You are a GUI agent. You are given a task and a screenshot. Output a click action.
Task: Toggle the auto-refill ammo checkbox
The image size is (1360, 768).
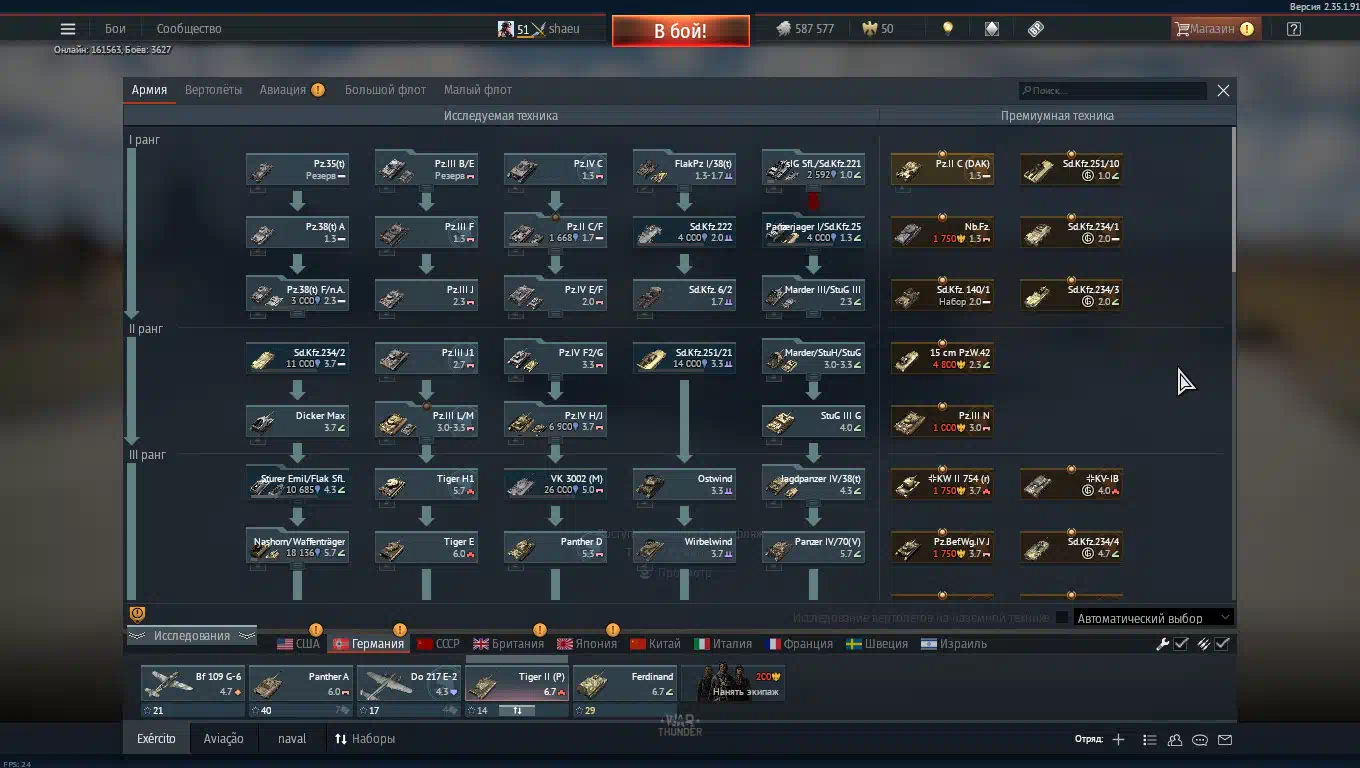tap(1222, 644)
